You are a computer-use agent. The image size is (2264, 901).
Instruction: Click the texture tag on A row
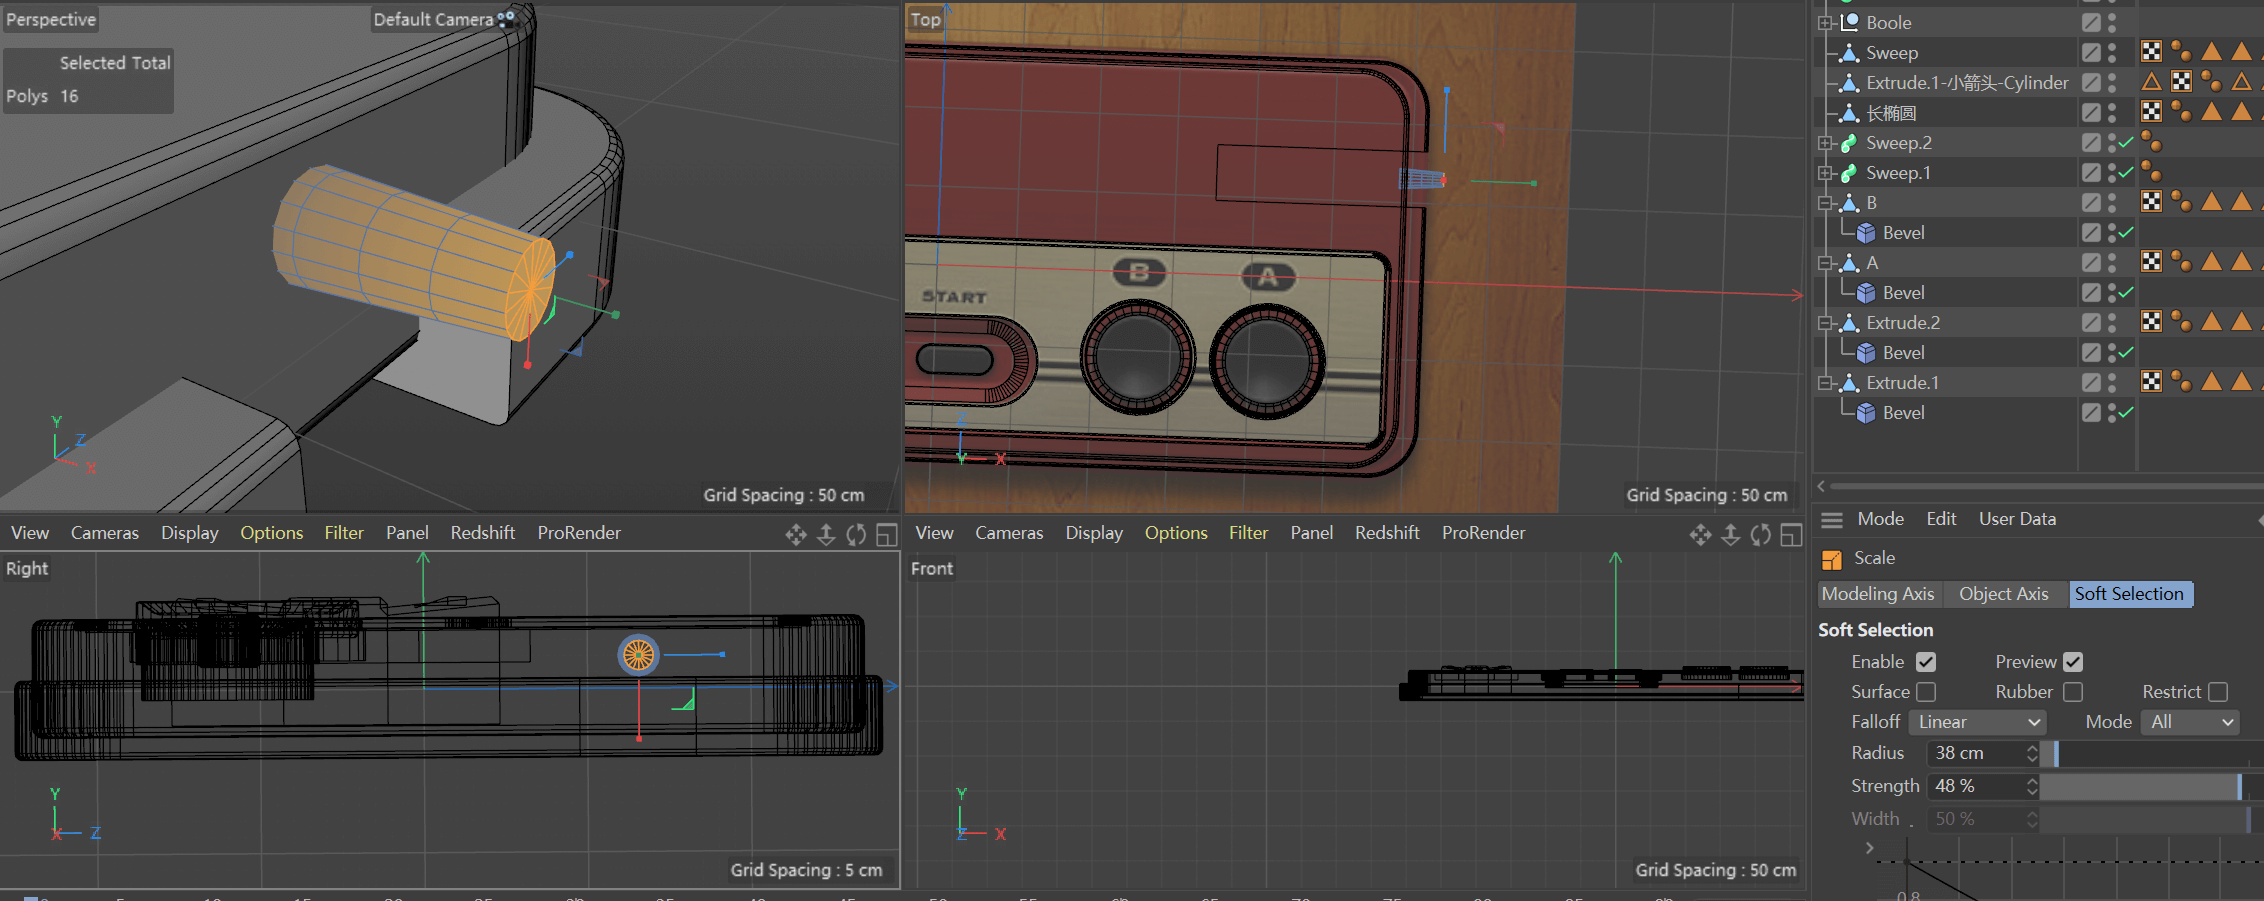click(x=2181, y=262)
